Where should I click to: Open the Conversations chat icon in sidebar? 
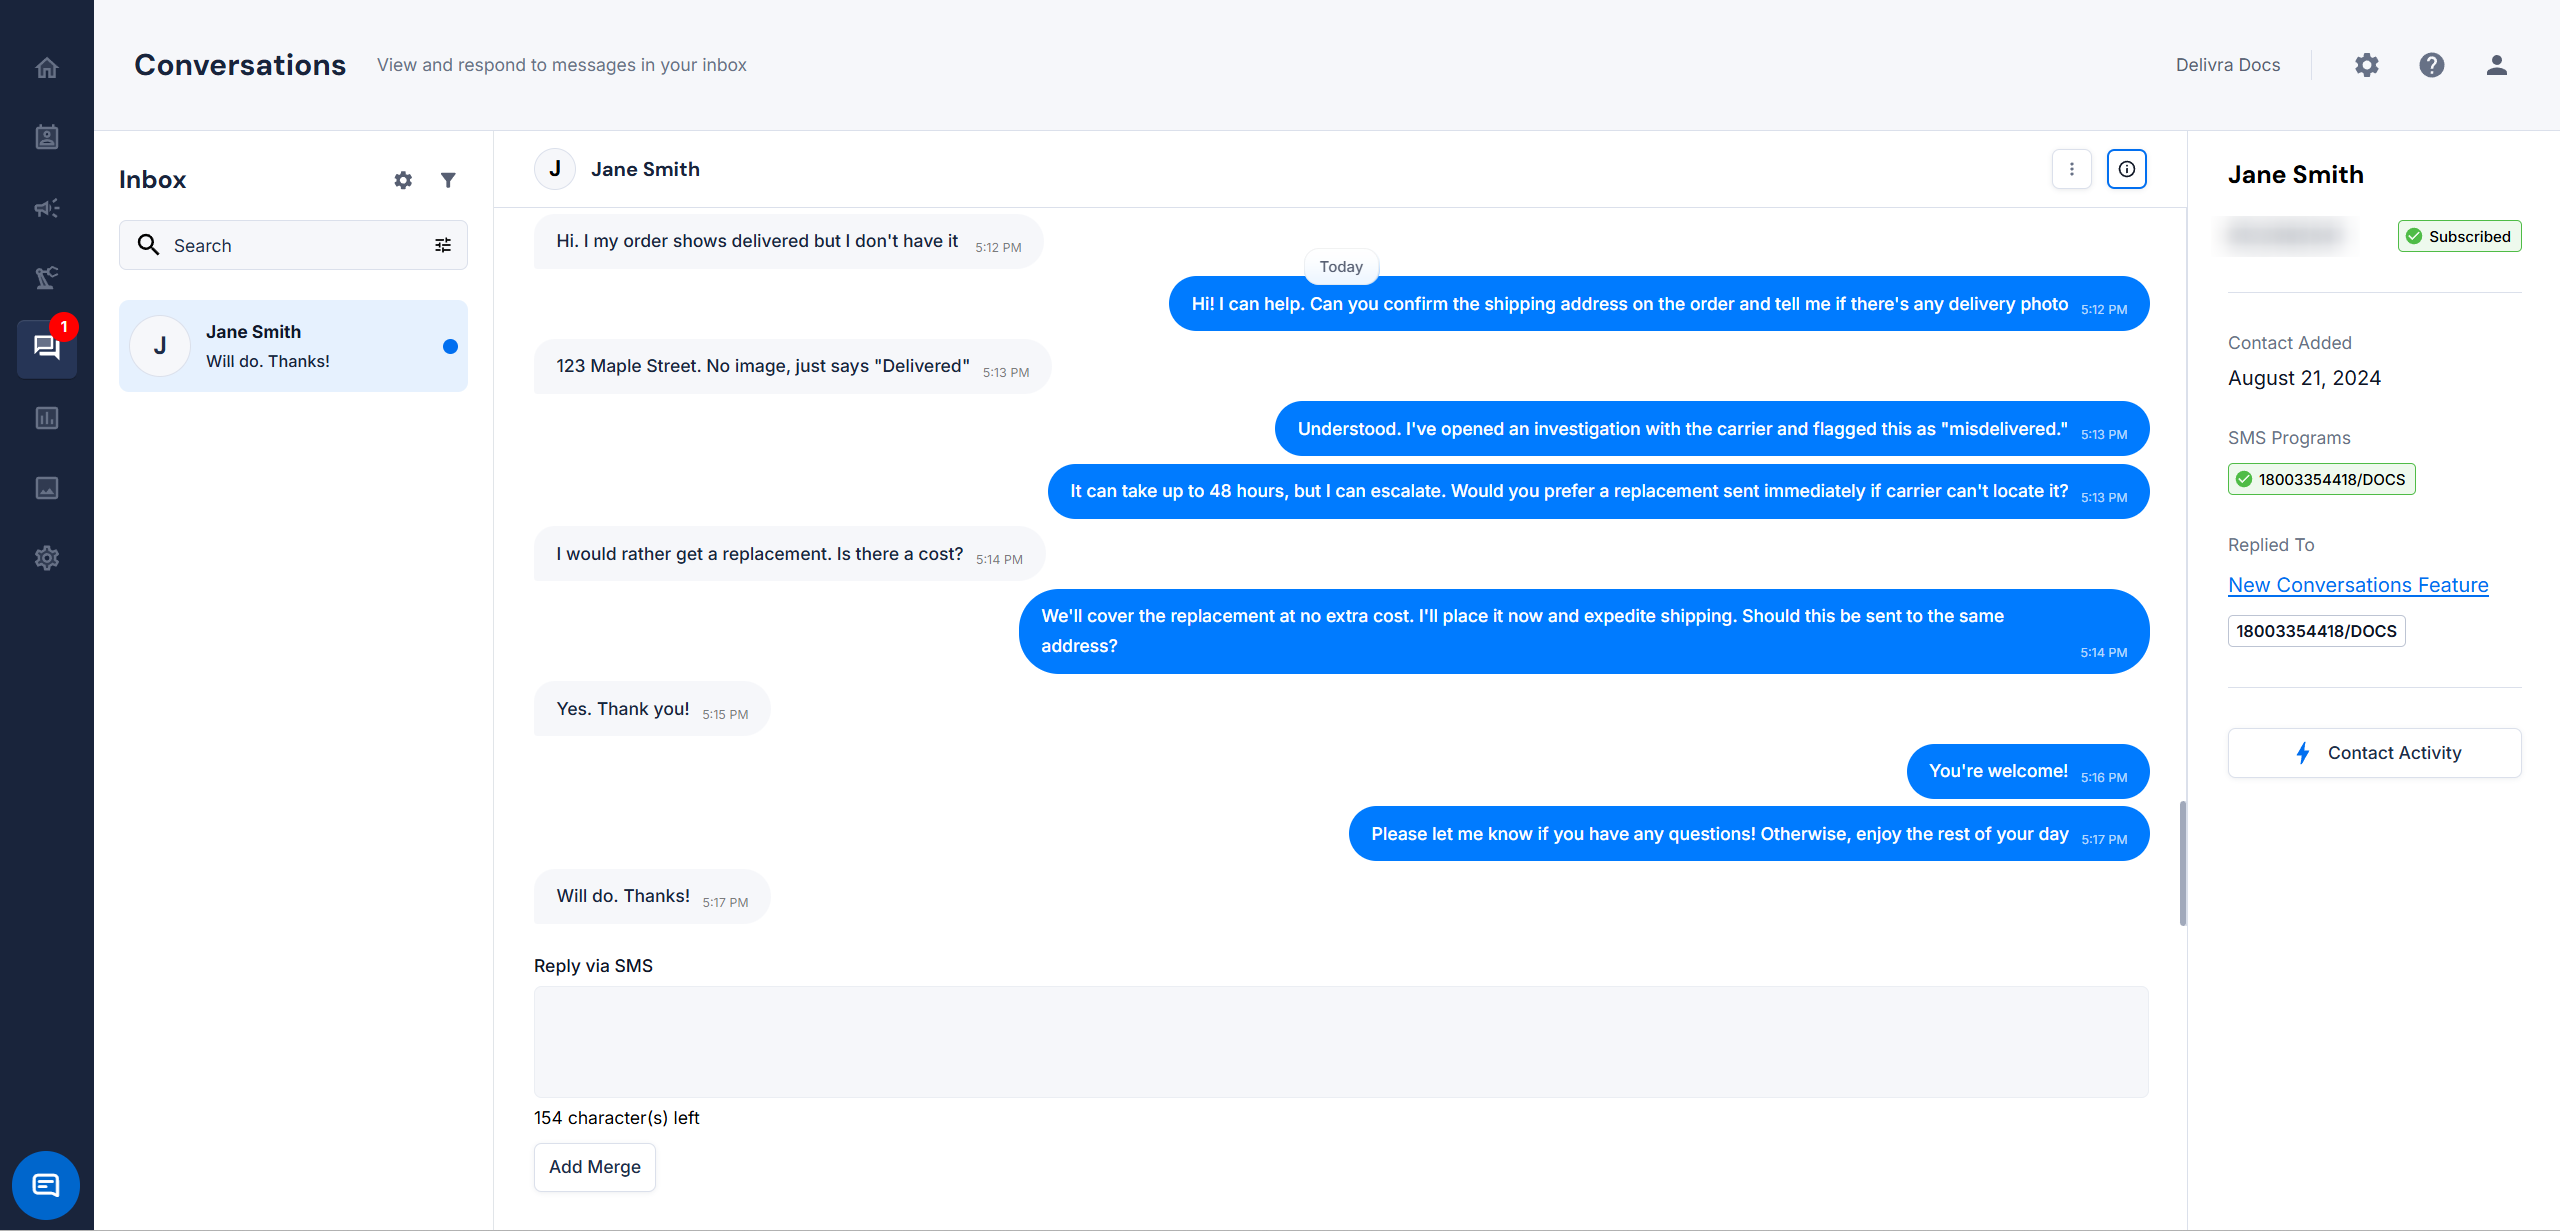(x=47, y=348)
